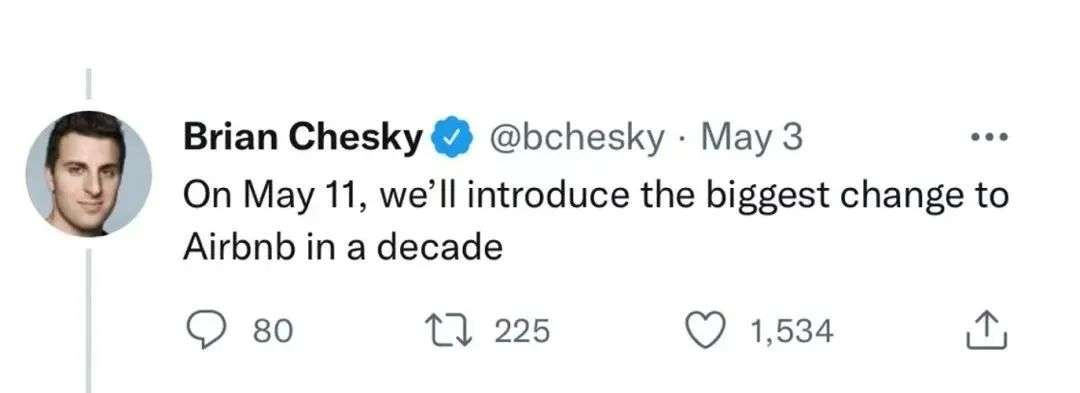The image size is (1080, 393).
Task: Click the blue verified checkmark badge
Action: (450, 138)
